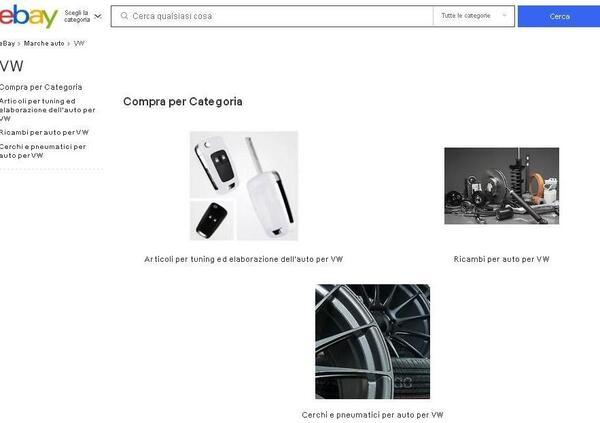This screenshot has height=423, width=600.
Task: Expand the Tutte le categorie dropdown
Action: 474,16
